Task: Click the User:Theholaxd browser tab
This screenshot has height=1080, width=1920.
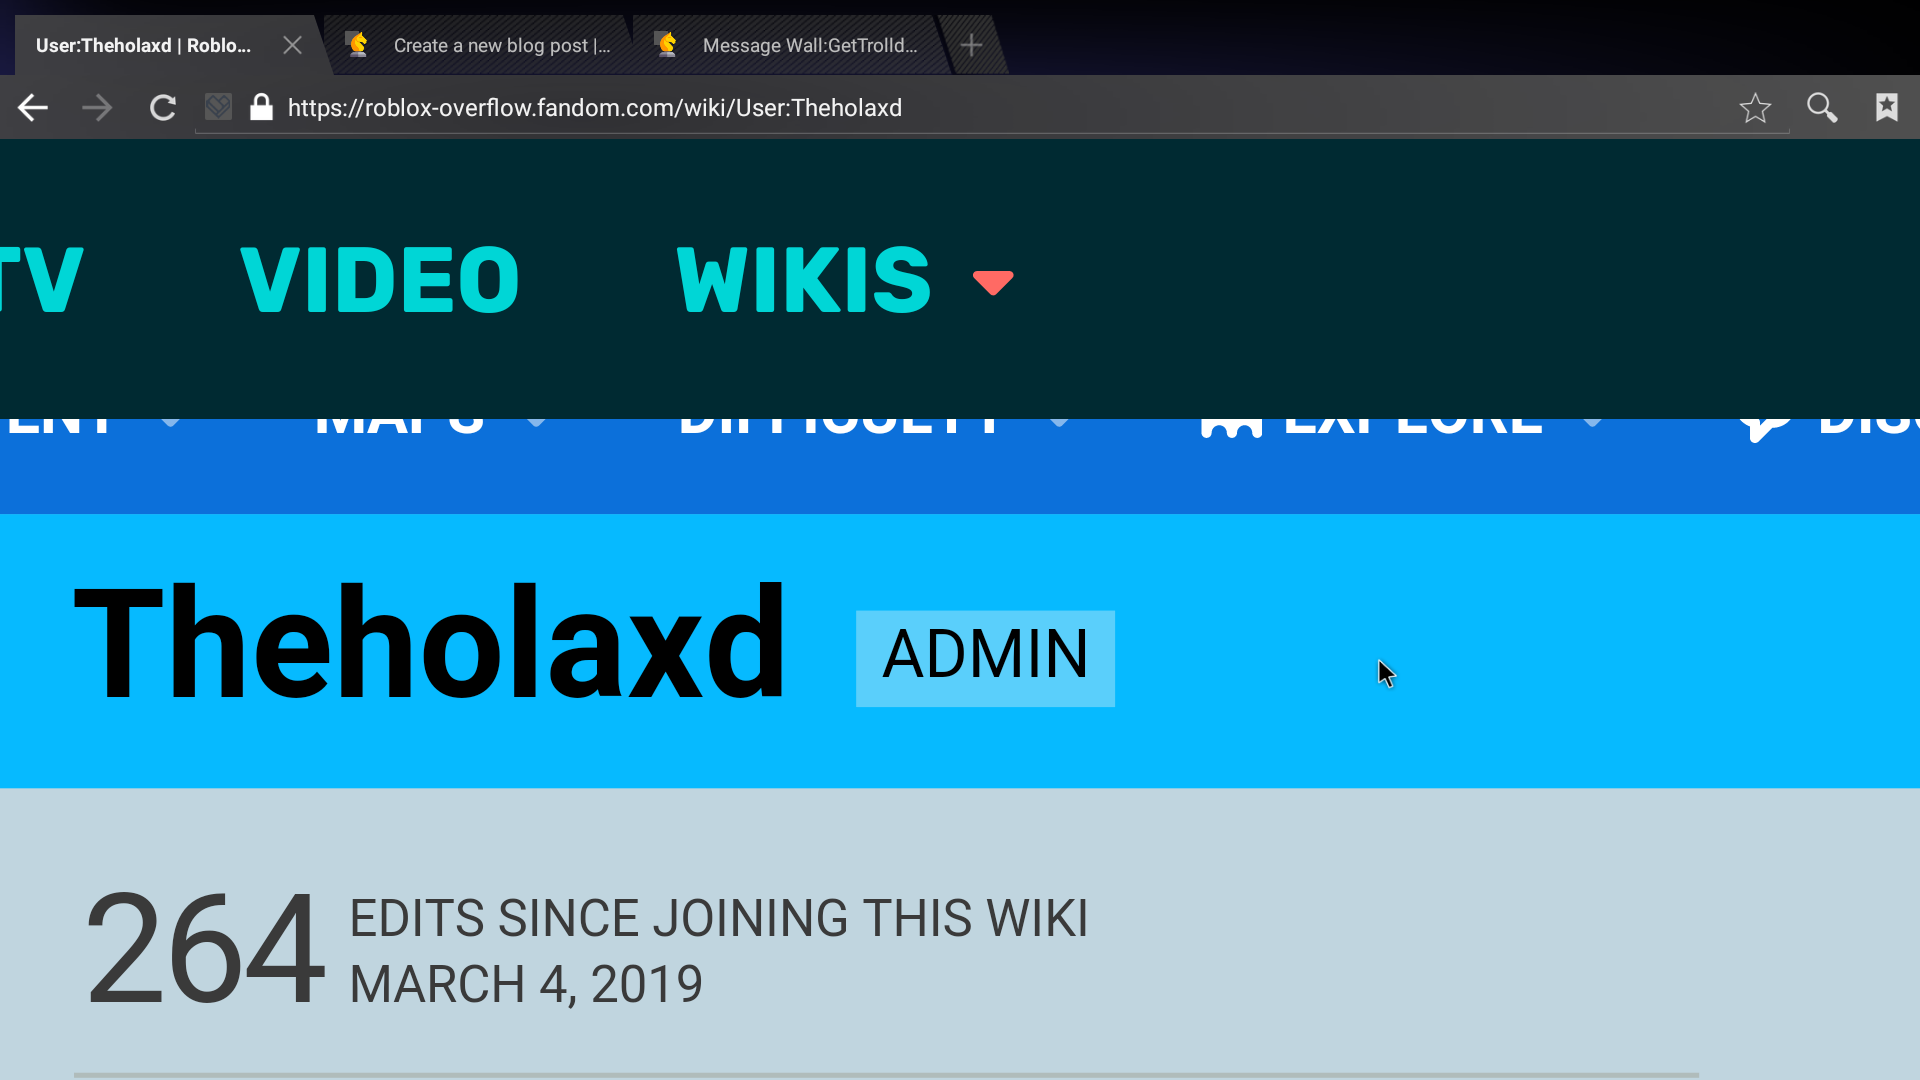Action: pyautogui.click(x=145, y=44)
